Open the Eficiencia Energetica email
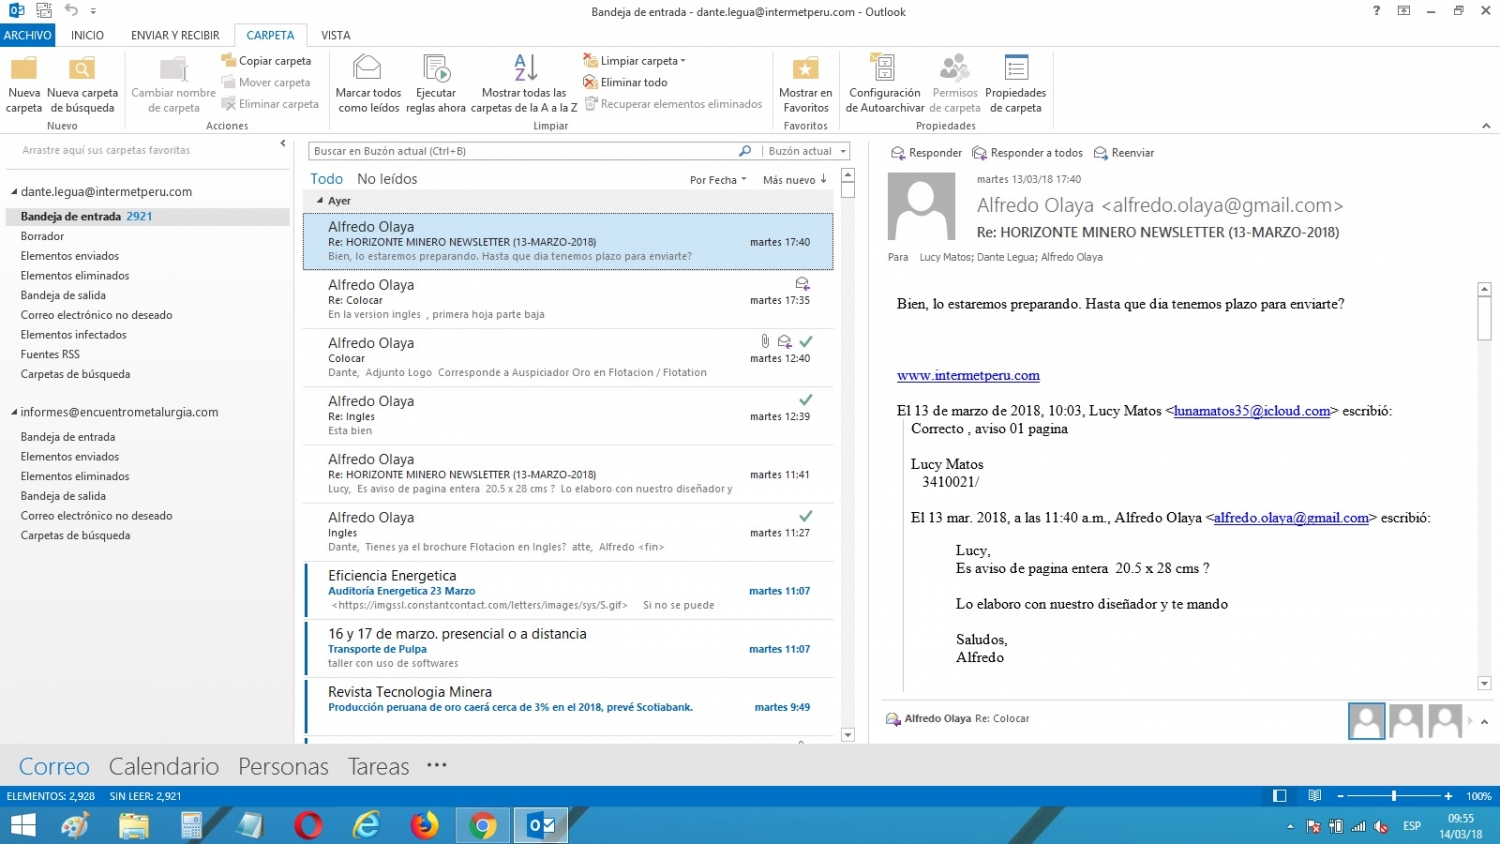 pos(568,590)
